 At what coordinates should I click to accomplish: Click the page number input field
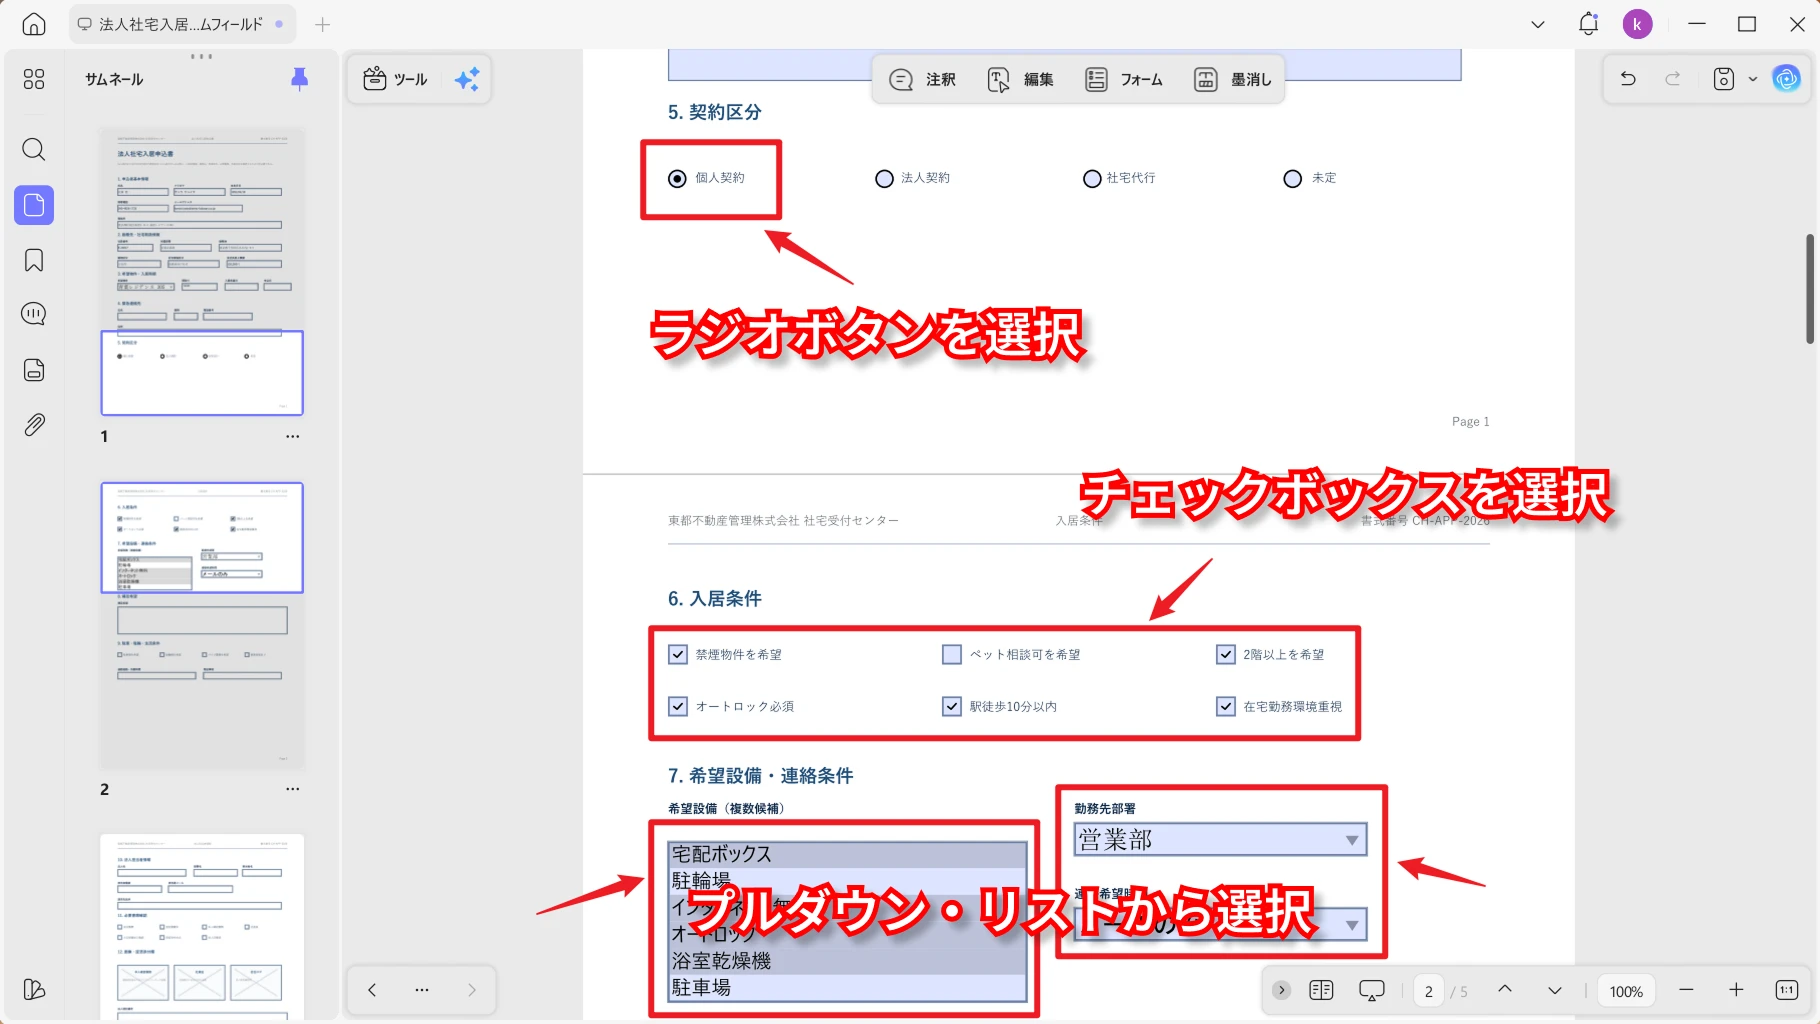click(1429, 991)
